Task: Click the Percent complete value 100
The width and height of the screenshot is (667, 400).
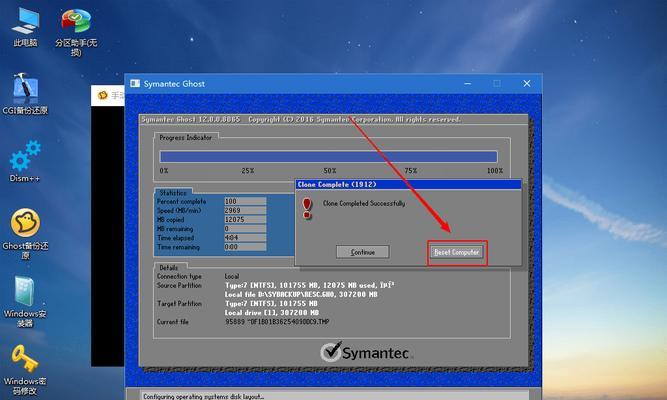Action: pos(245,201)
